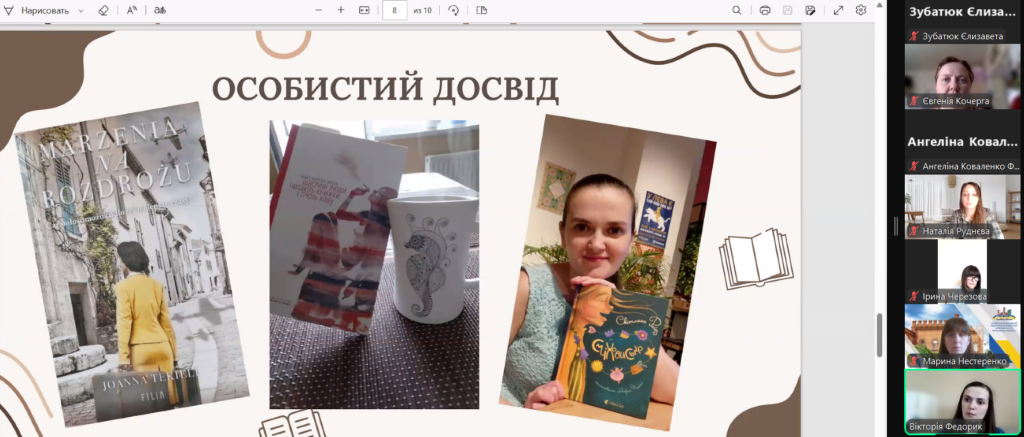Screen dimensions: 1024x437
Task: Click the grayed Save icon
Action: coord(788,10)
